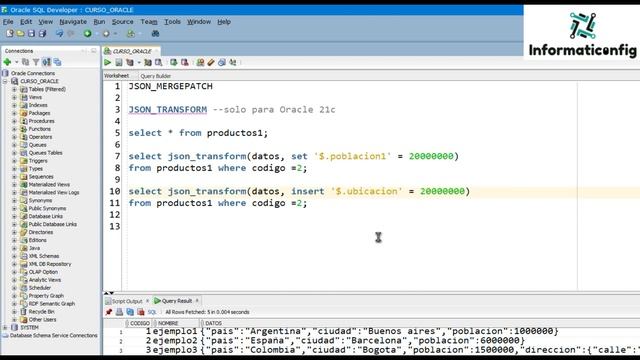Switch to the Script Output tab
Image resolution: width=640 pixels, height=360 pixels.
(127, 301)
